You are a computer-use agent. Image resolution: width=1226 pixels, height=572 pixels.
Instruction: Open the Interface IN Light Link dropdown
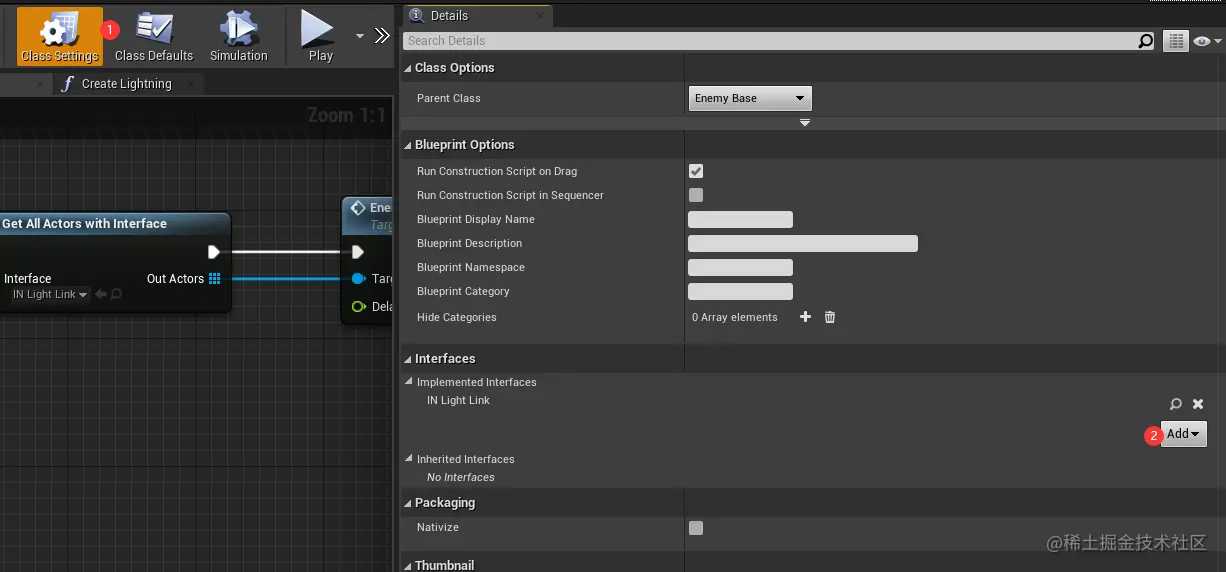pos(50,294)
